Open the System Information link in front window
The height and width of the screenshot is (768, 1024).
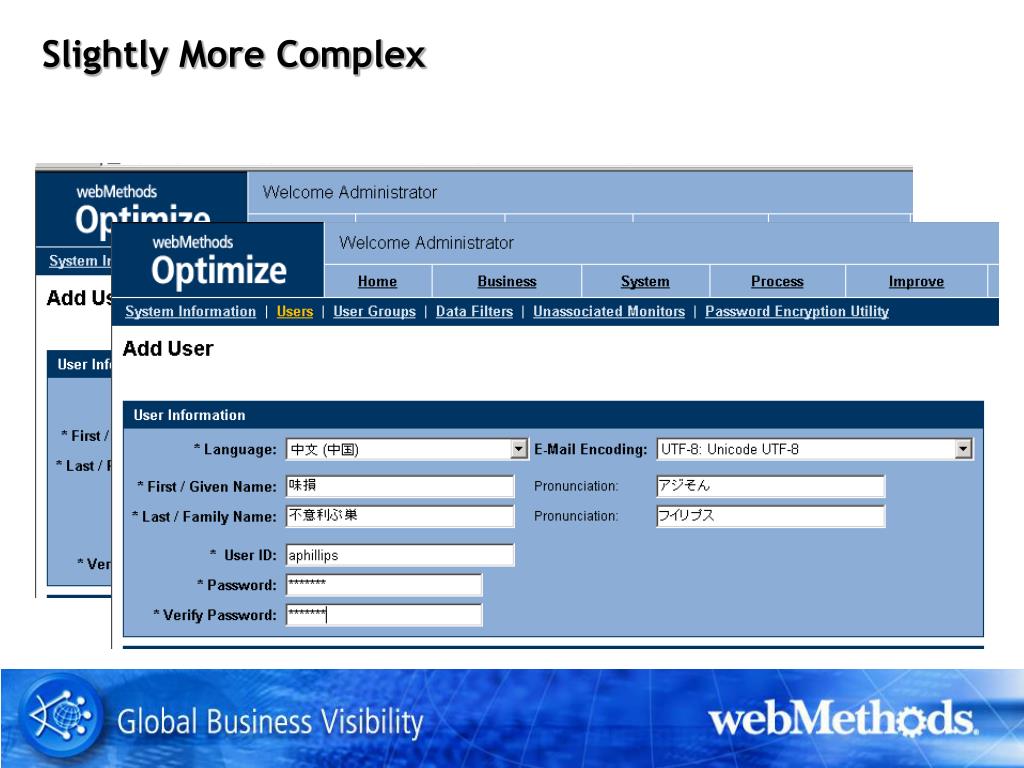[191, 312]
